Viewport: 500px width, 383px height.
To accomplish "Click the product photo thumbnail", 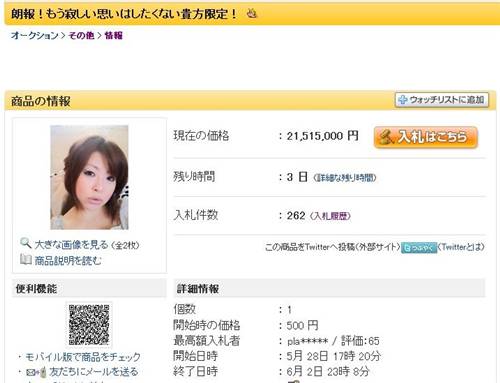I will coord(89,177).
